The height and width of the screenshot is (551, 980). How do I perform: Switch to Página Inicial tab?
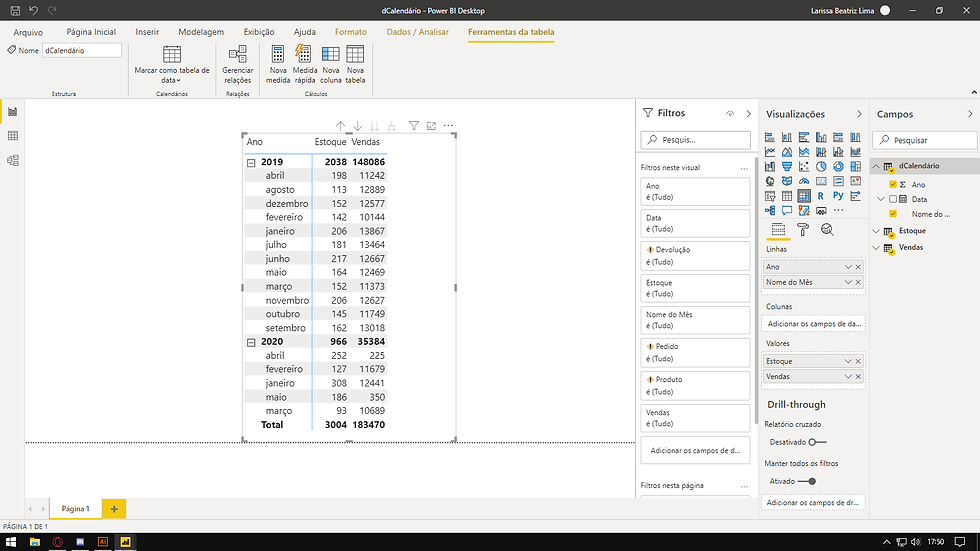point(91,32)
